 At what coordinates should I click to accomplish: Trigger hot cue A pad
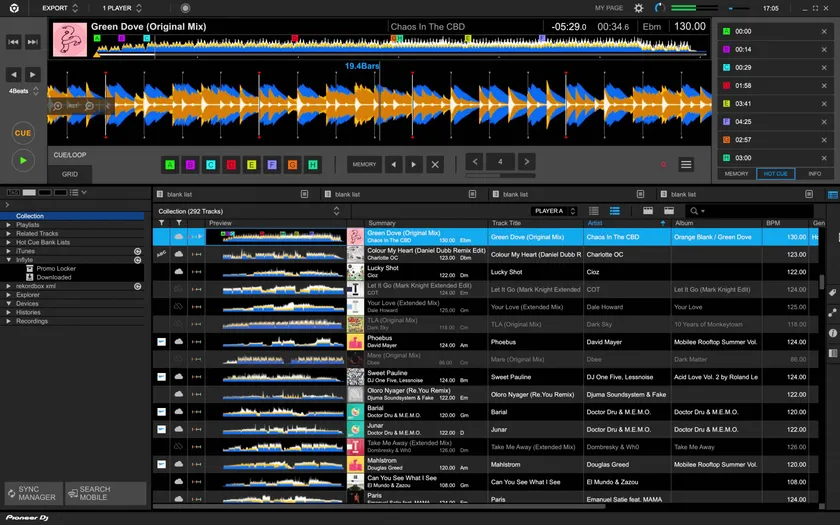coord(170,165)
